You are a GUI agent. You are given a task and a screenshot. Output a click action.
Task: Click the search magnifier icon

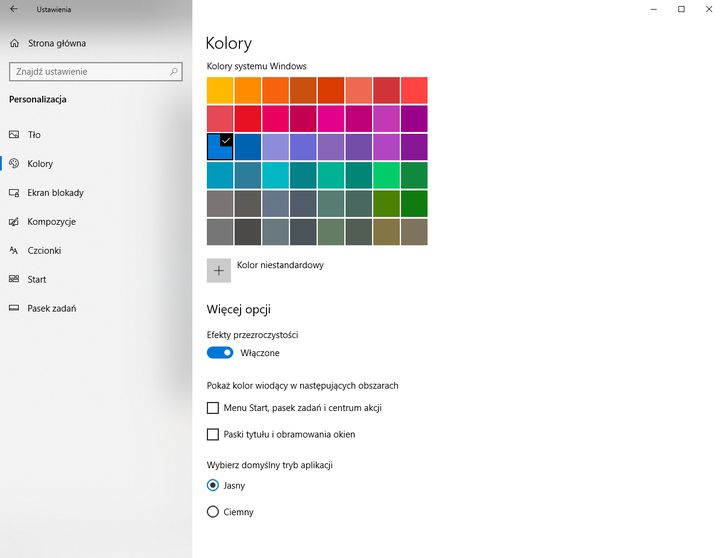(x=174, y=72)
